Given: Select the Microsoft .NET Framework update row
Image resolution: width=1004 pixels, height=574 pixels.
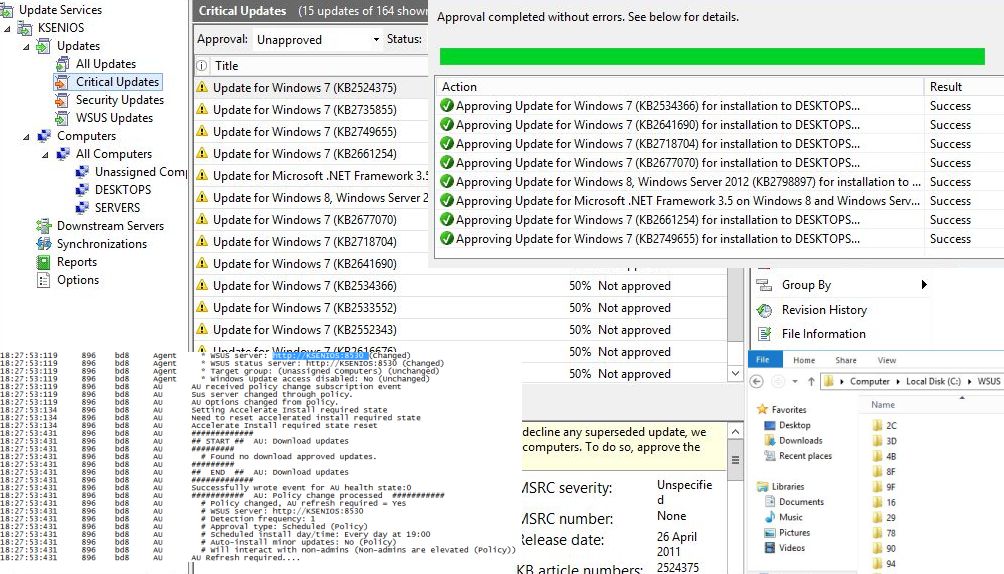Looking at the screenshot, I should pos(311,176).
